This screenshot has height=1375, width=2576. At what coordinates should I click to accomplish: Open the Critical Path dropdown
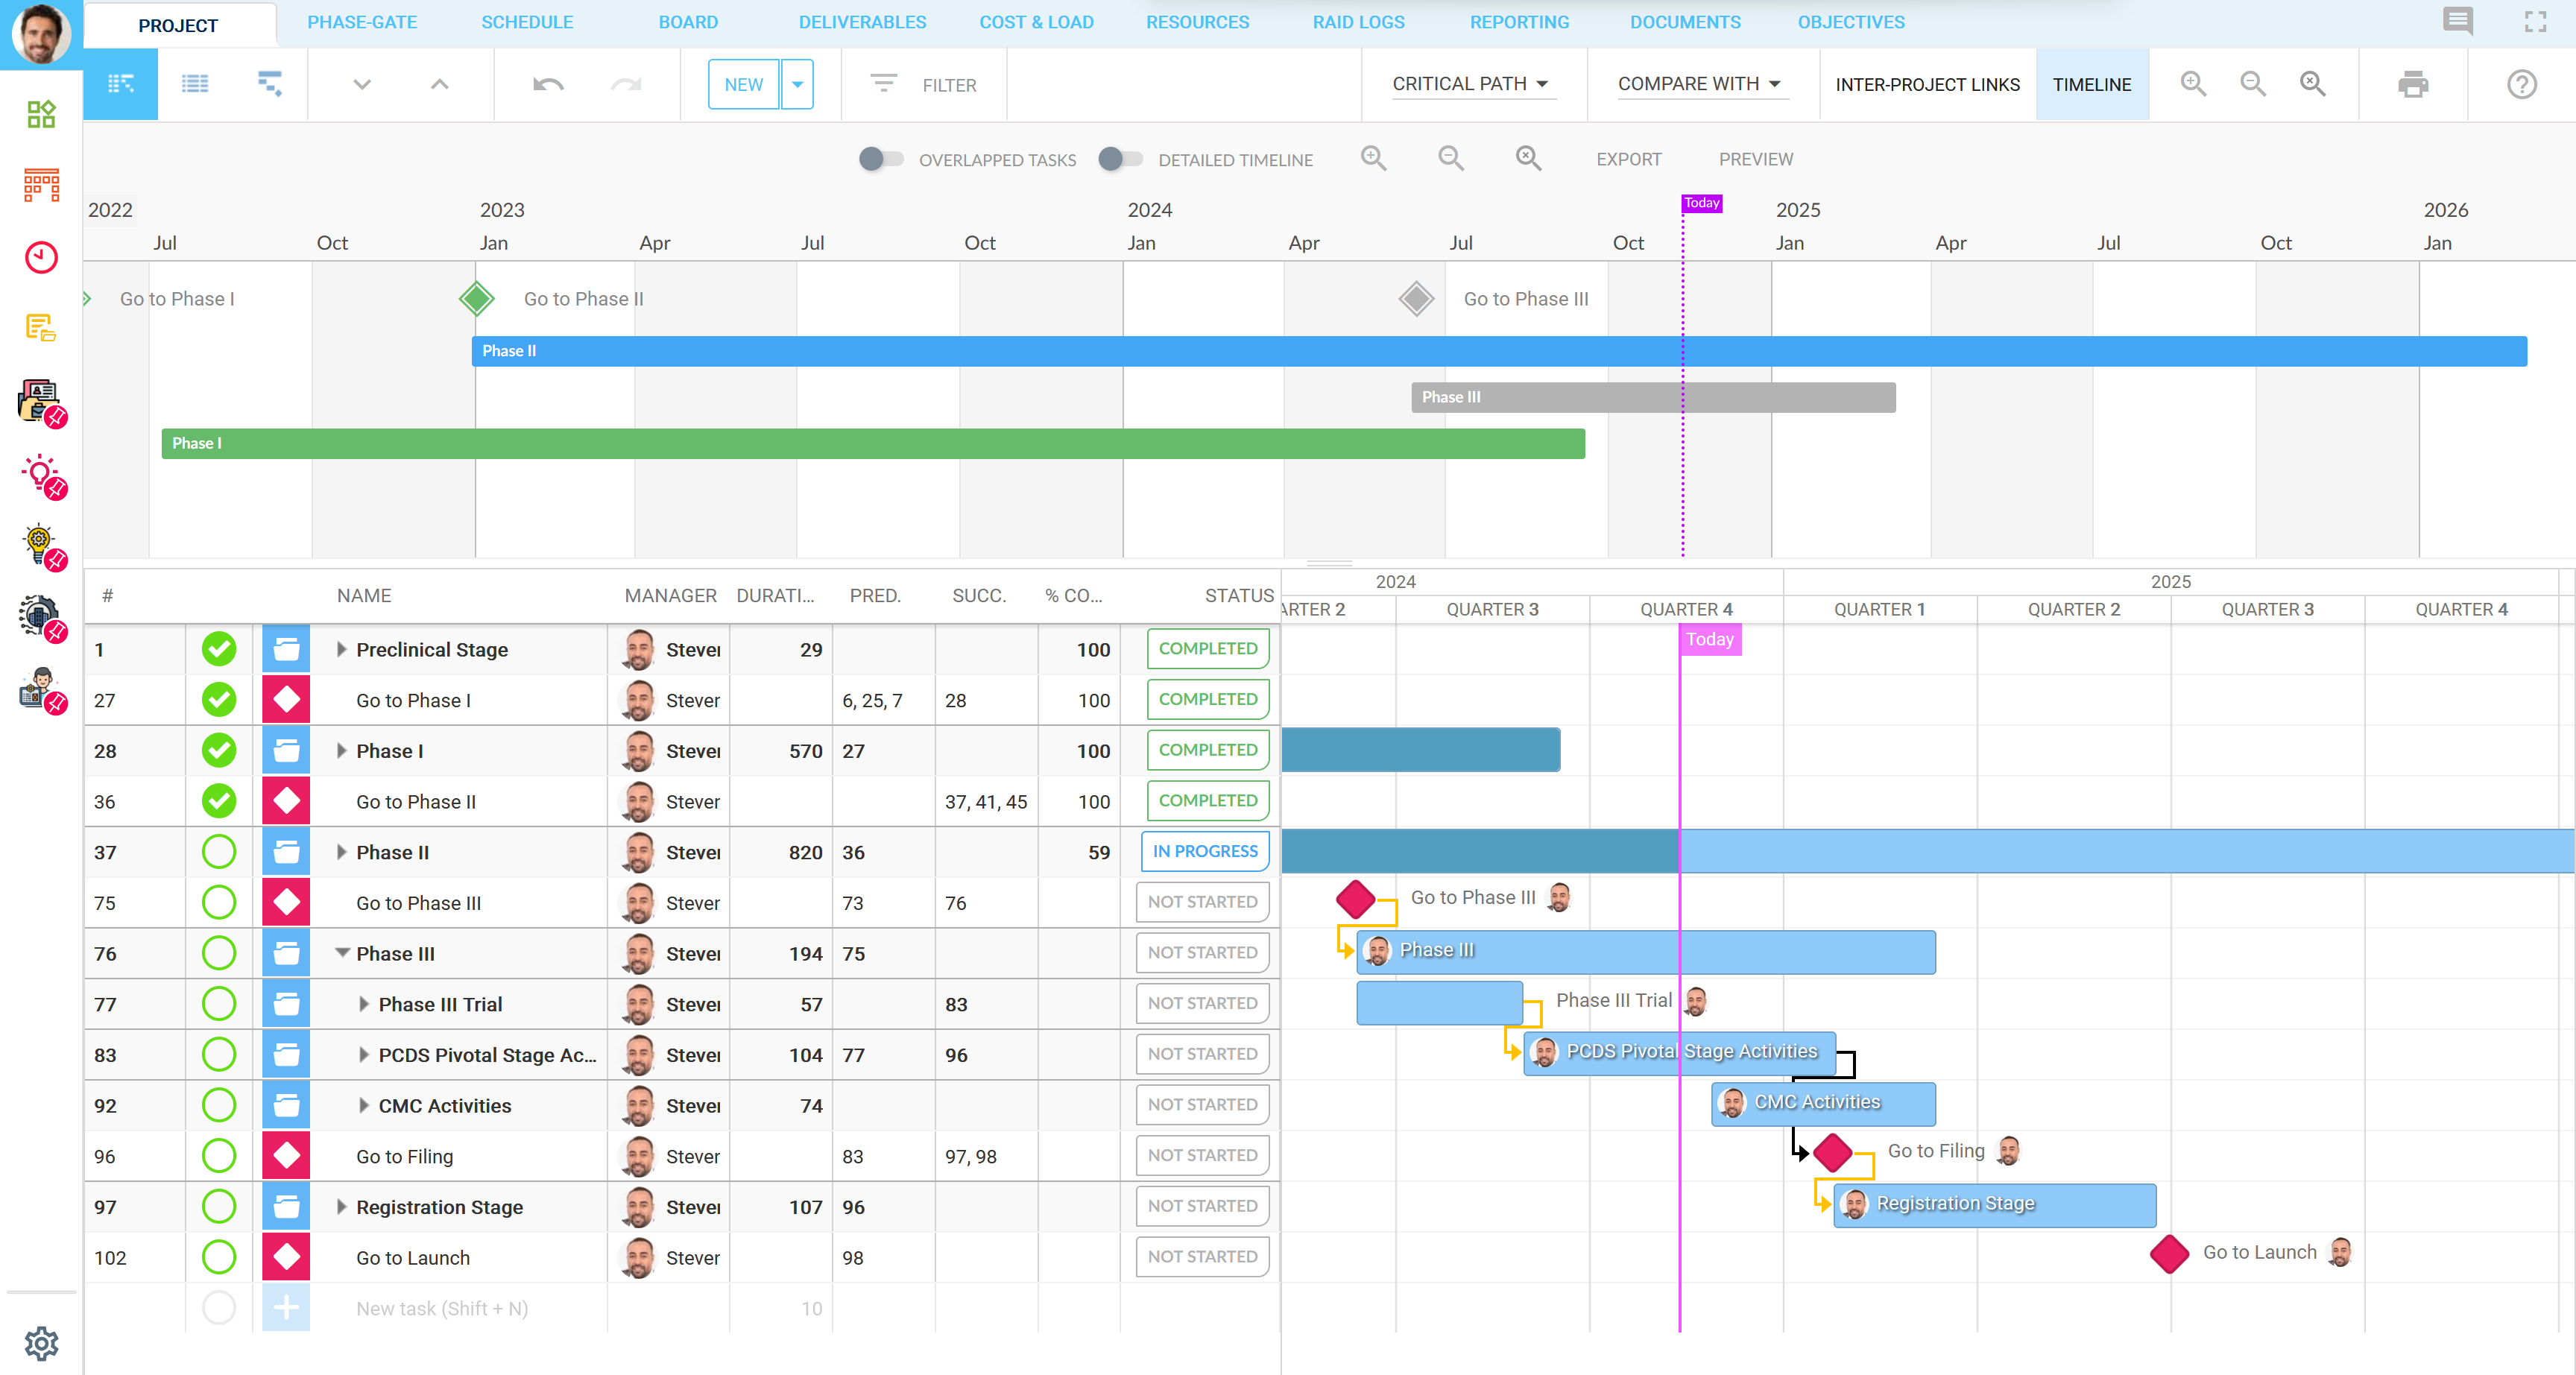1471,84
